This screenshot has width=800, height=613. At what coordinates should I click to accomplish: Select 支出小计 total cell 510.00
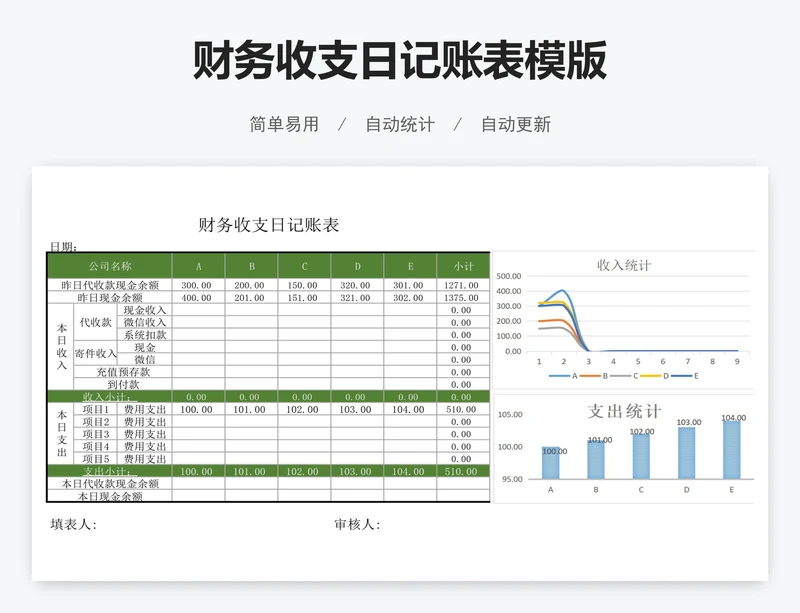(x=463, y=471)
